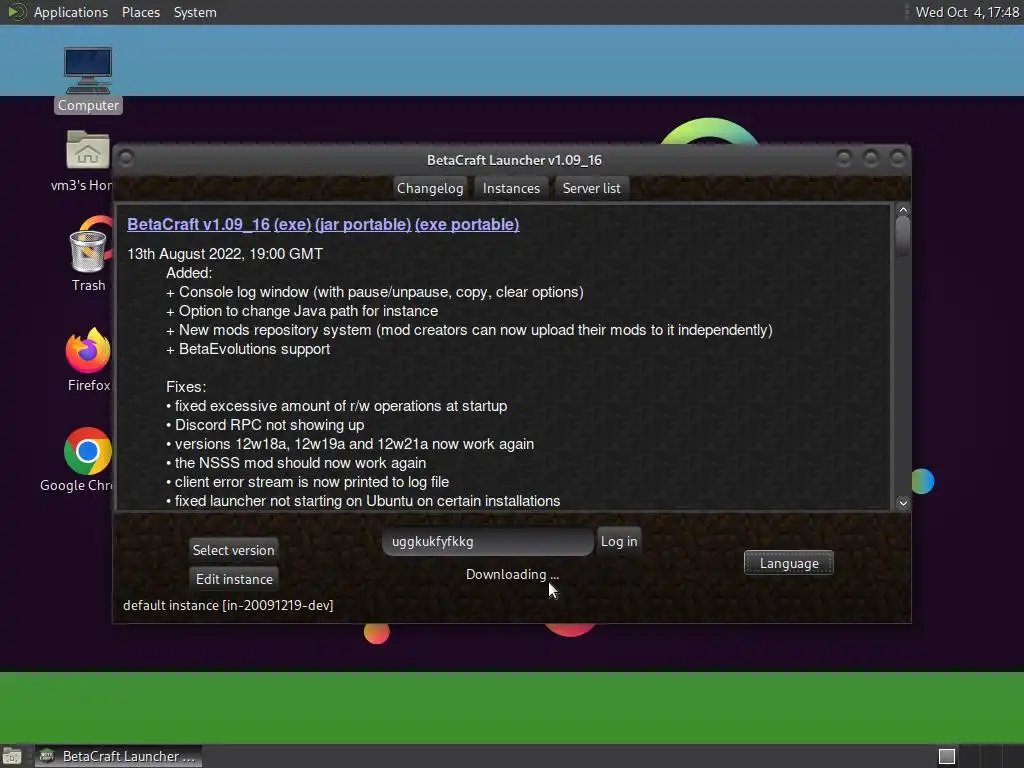Open the Places menu
The height and width of the screenshot is (768, 1024).
pos(140,12)
